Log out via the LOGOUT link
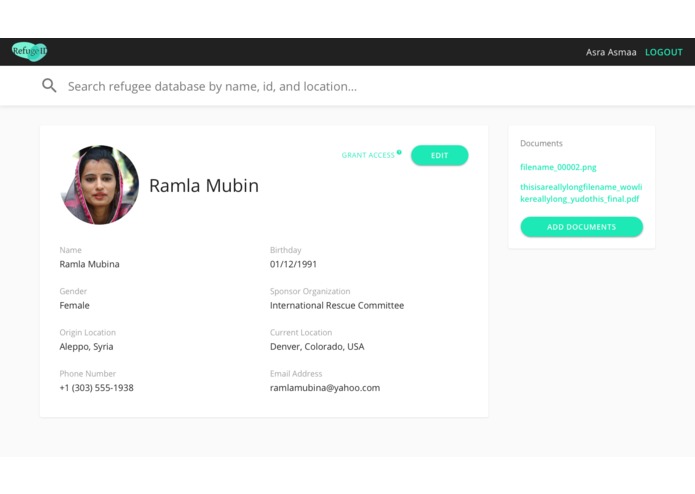 (664, 52)
